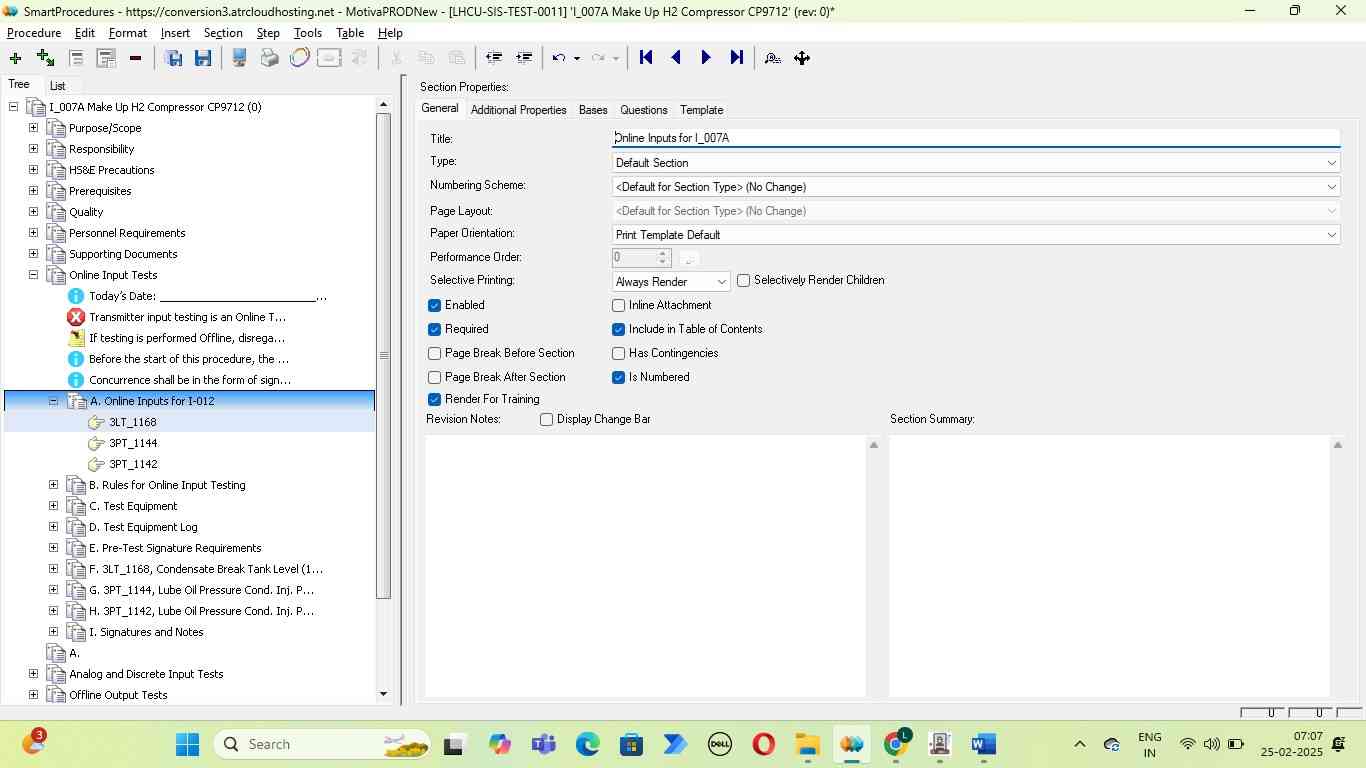Image resolution: width=1366 pixels, height=768 pixels.
Task: Enable Page Break After Section
Action: [x=434, y=377]
